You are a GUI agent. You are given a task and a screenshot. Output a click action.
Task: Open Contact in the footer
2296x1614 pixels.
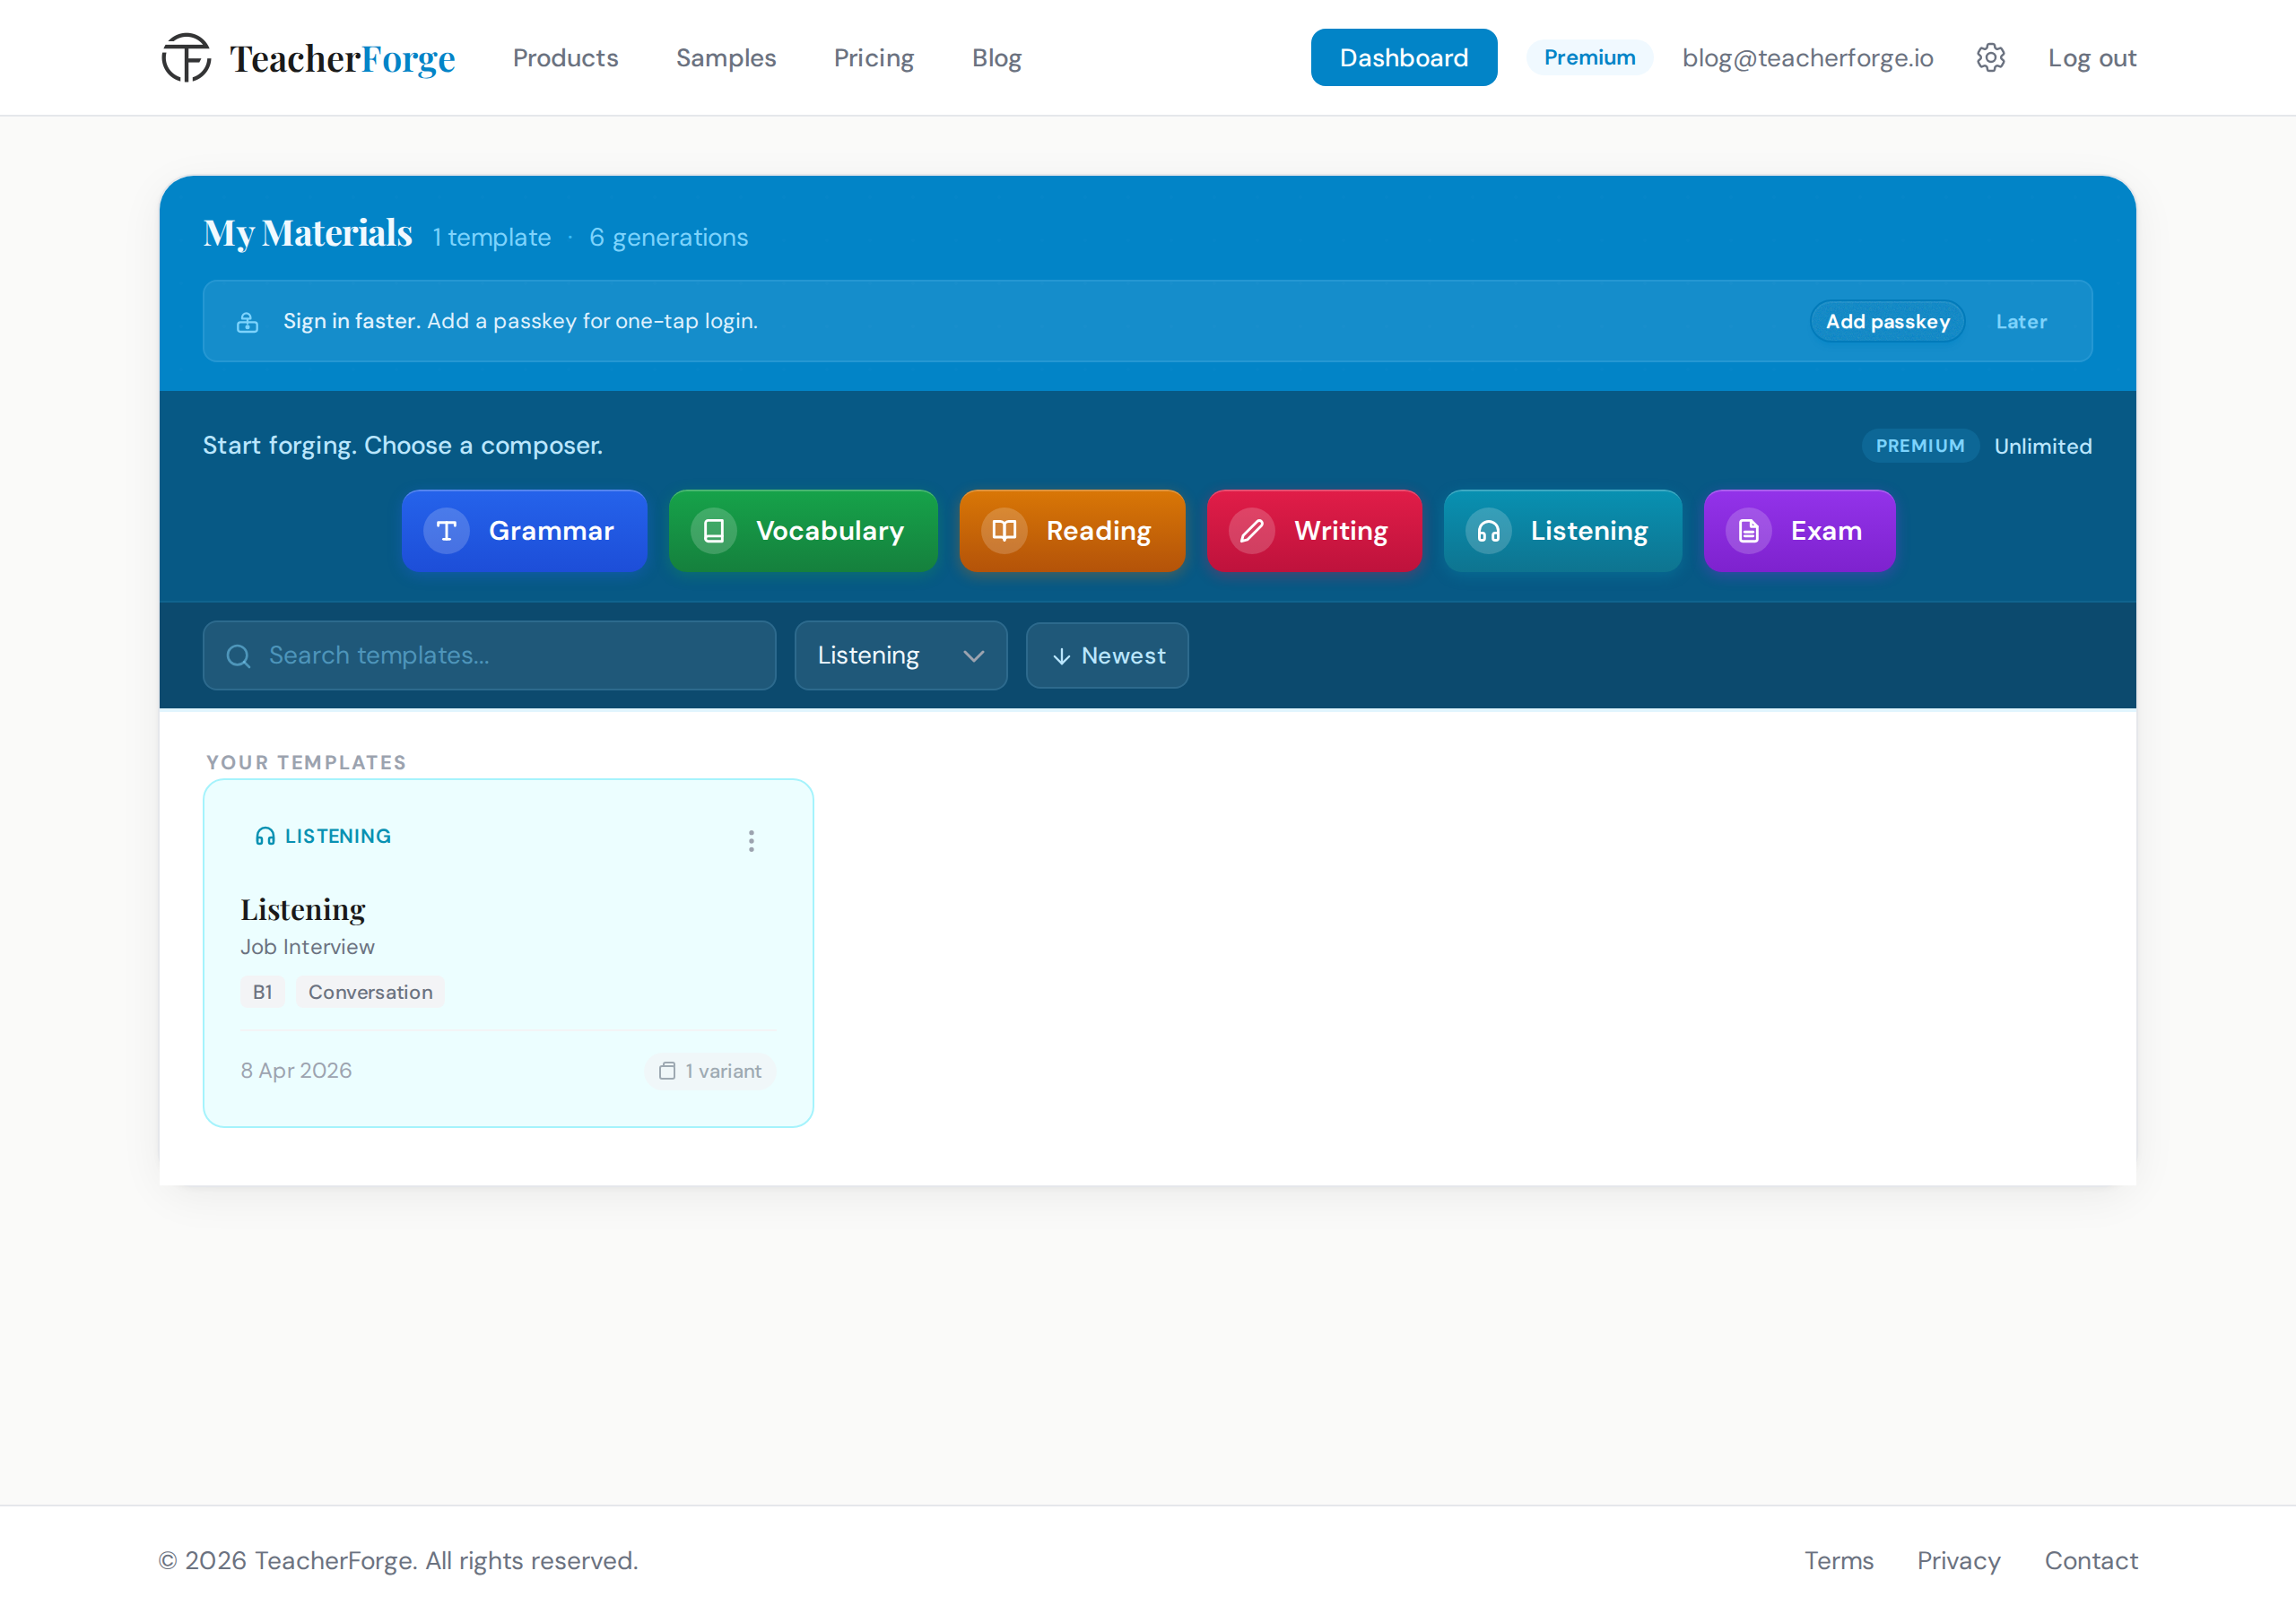tap(2091, 1561)
